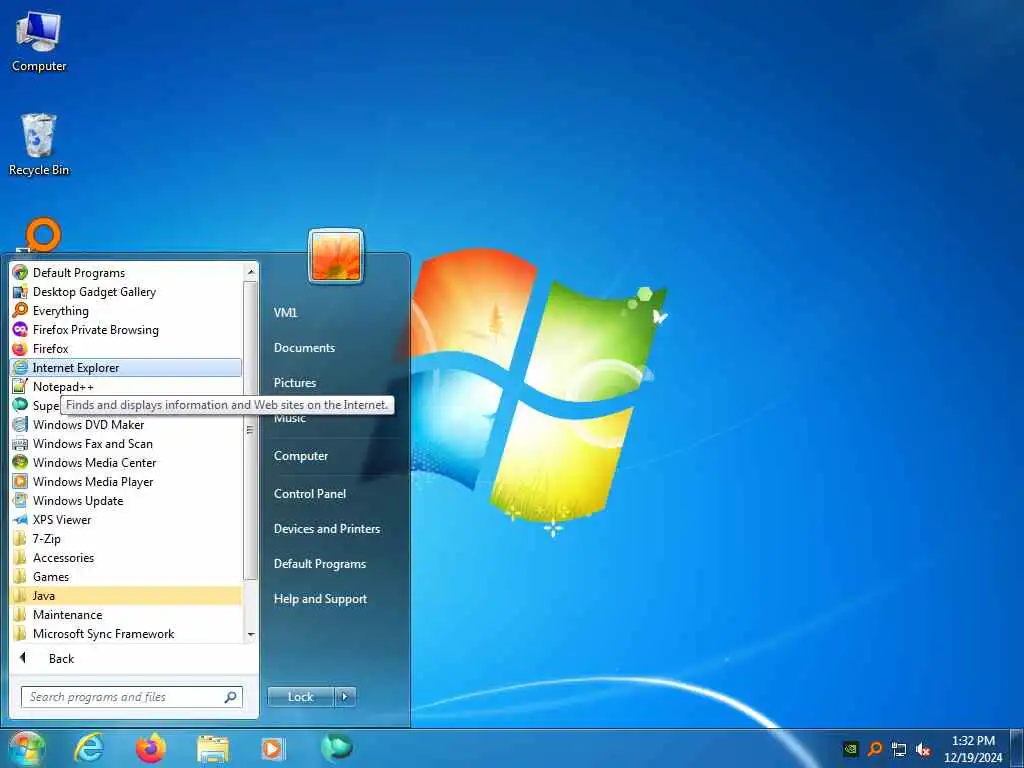Click programs list scroll up arrow
This screenshot has height=768, width=1024.
[251, 271]
